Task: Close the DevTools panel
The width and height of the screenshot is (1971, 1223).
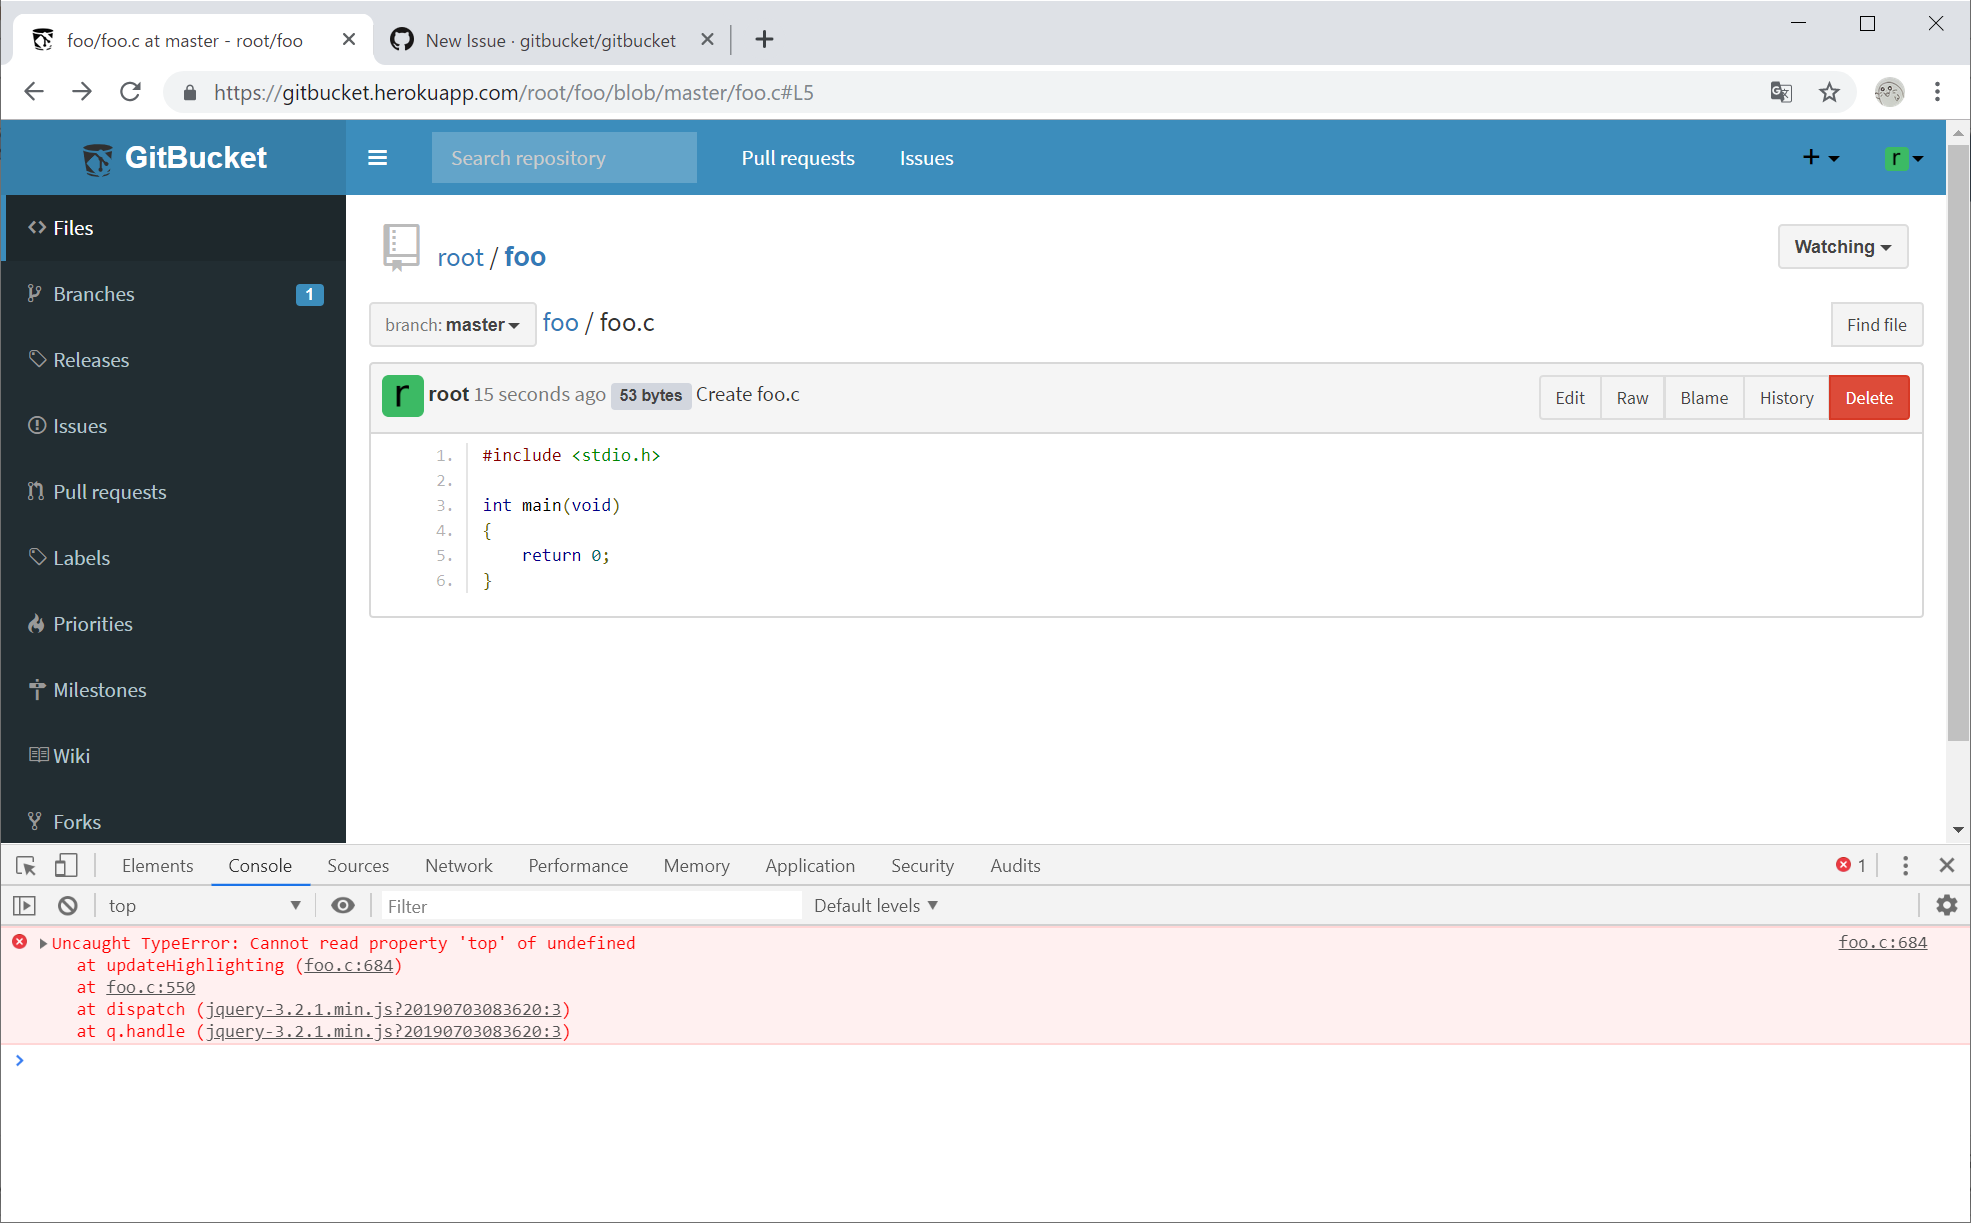Action: coord(1946,866)
